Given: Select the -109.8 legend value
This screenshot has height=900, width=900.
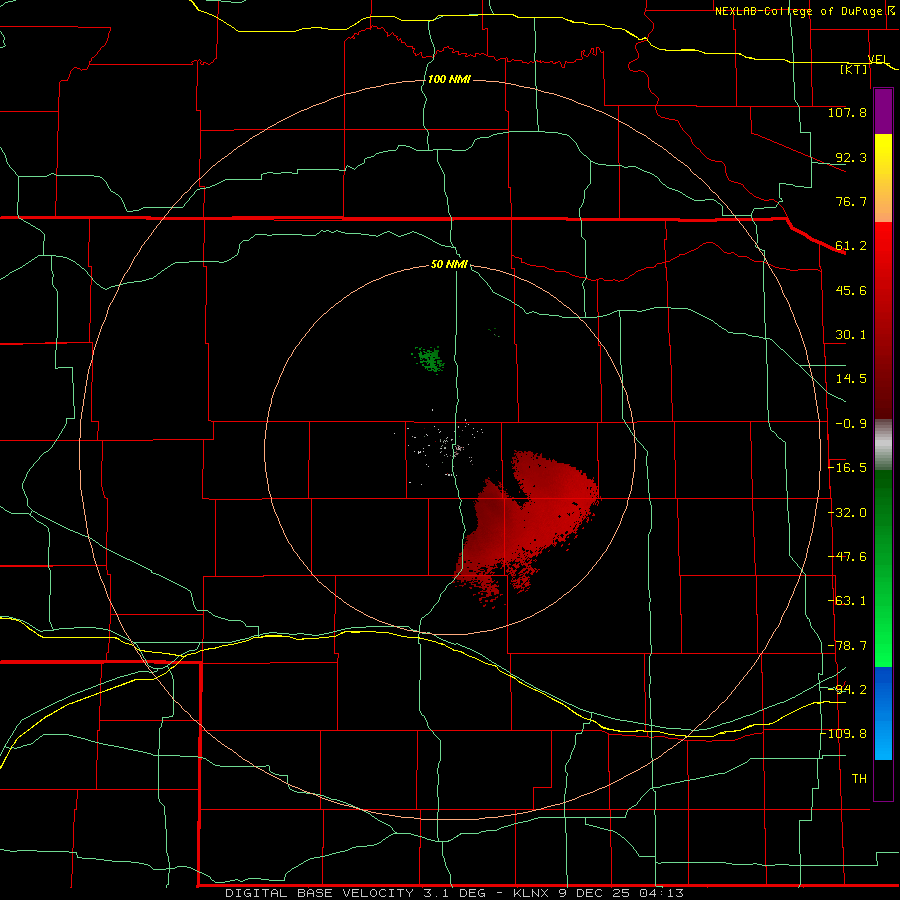Looking at the screenshot, I should click(844, 734).
